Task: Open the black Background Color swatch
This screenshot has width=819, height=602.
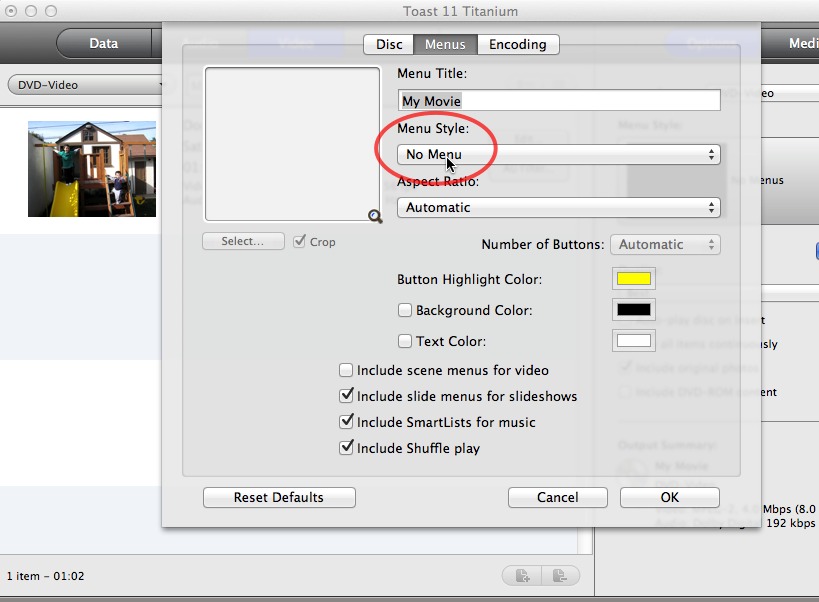Action: click(634, 310)
